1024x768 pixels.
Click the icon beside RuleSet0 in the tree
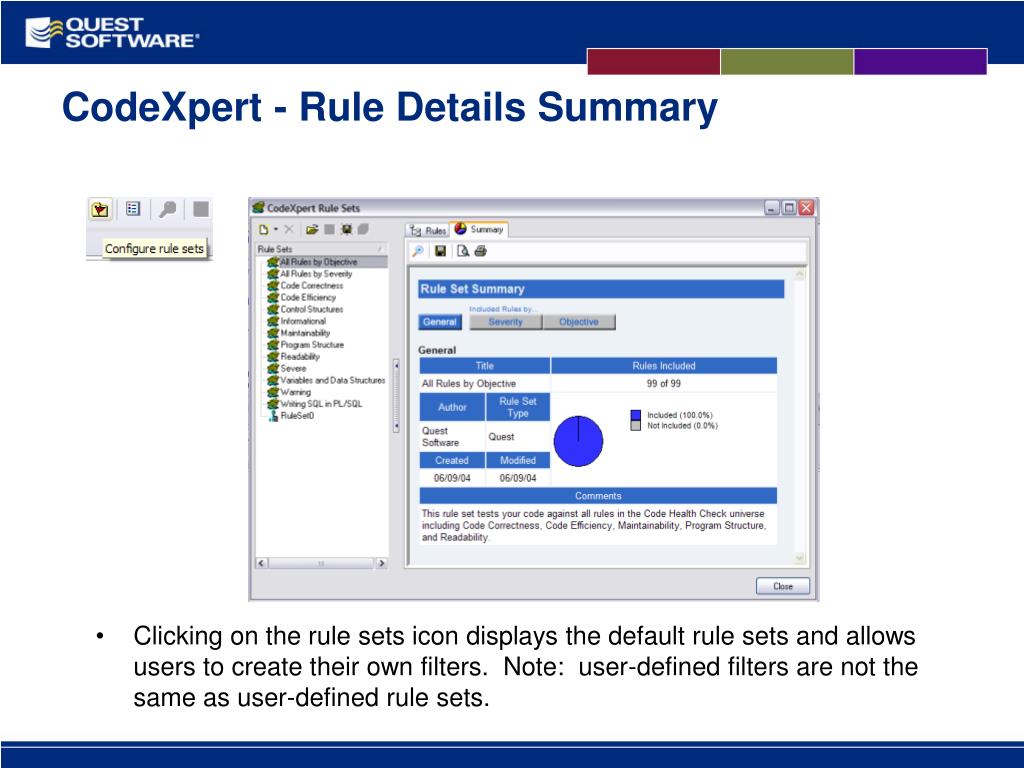click(x=274, y=415)
